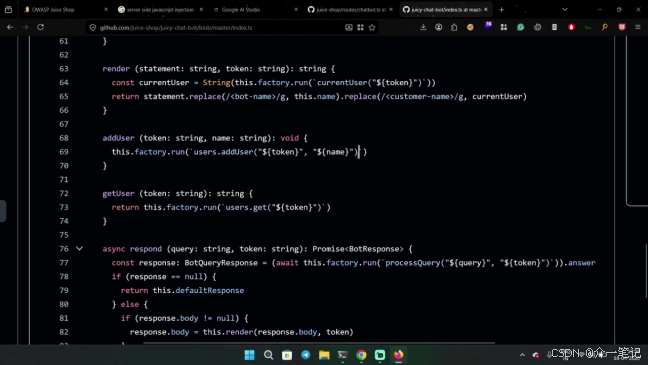Close the OWASP Juice Shop tab

(106, 10)
